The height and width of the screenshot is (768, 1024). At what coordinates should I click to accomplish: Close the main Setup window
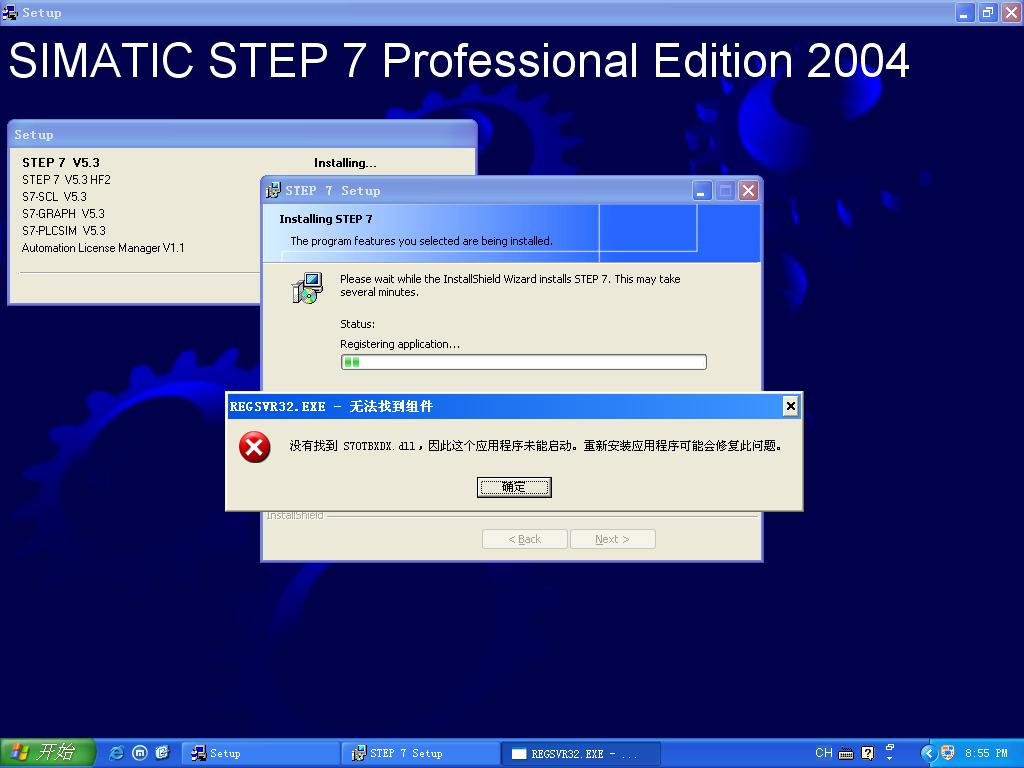pyautogui.click(x=1011, y=12)
